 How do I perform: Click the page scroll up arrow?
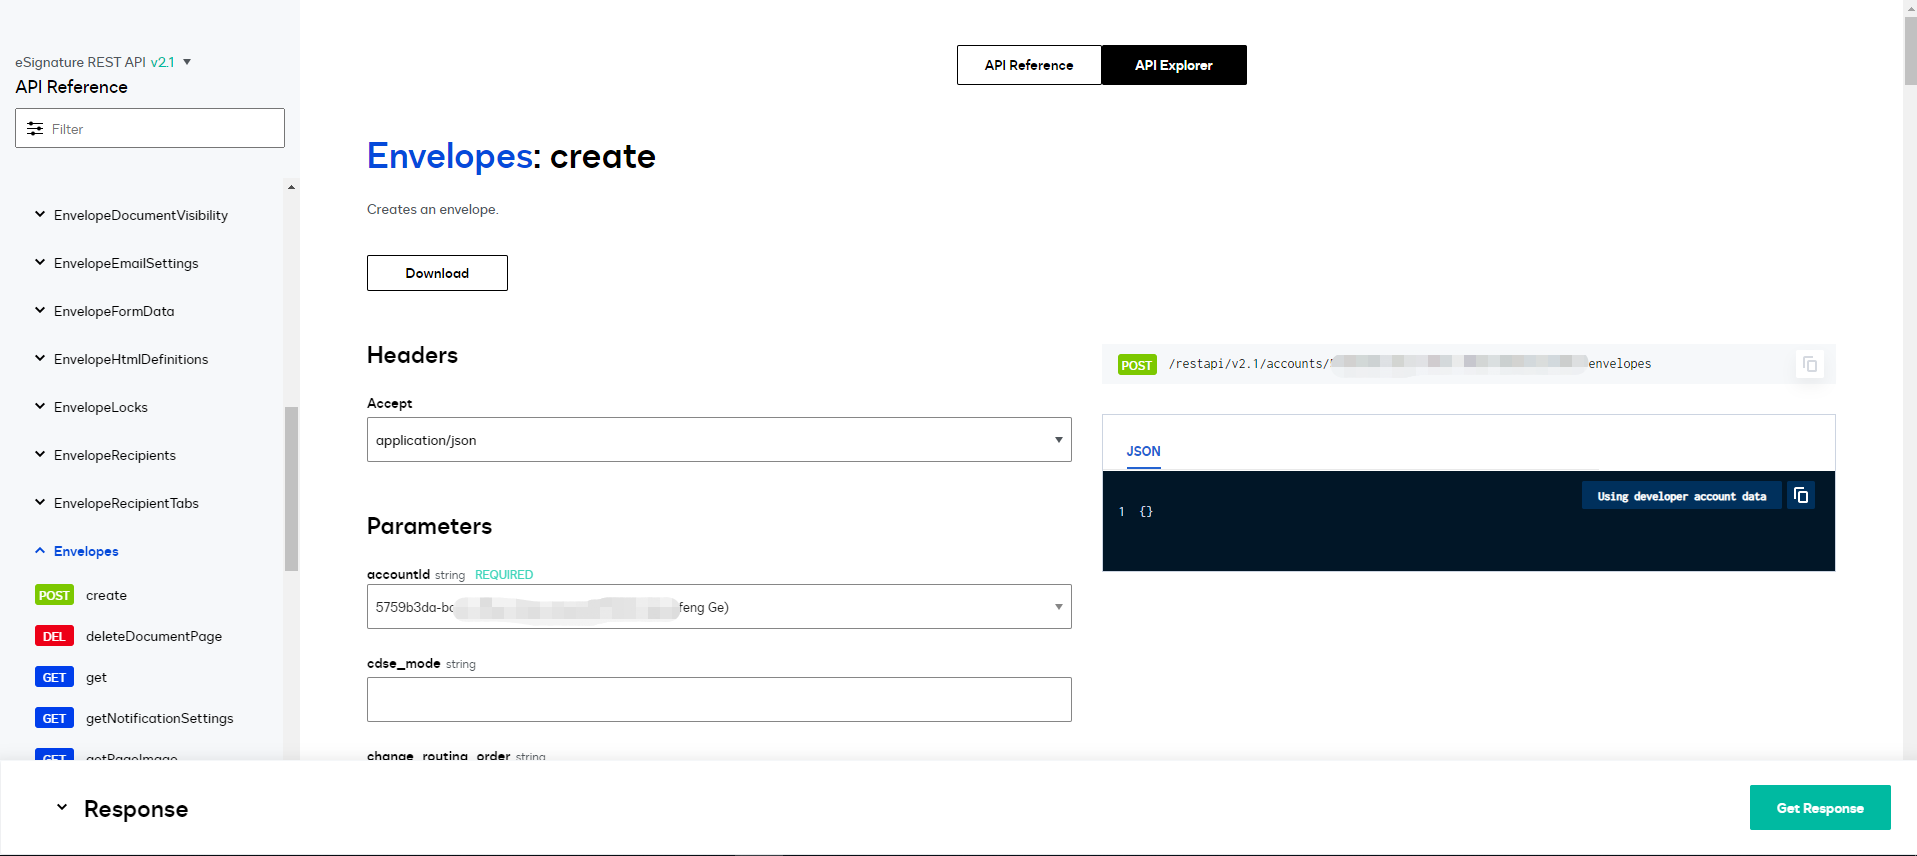coord(1910,7)
